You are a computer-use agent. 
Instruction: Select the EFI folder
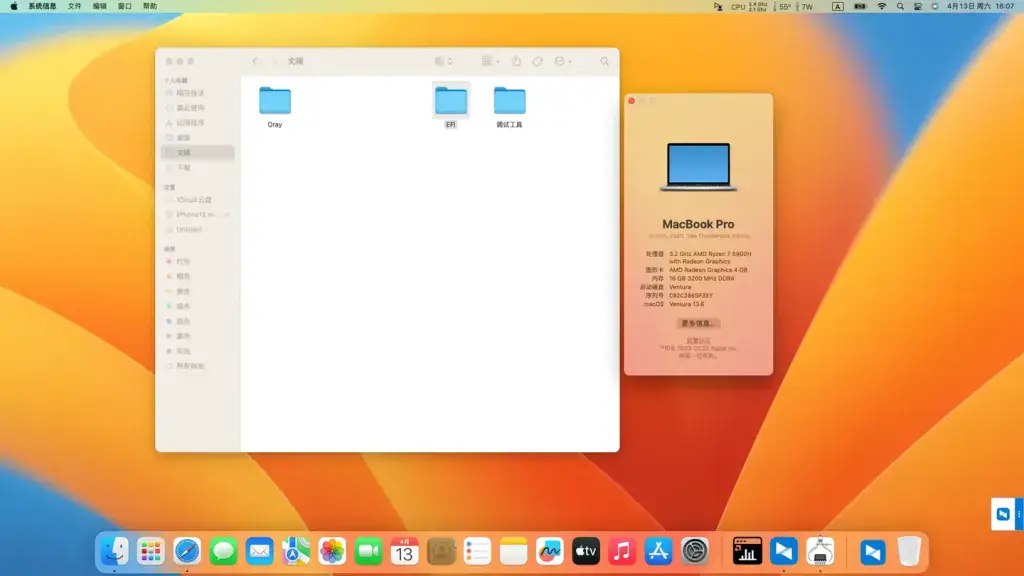click(x=451, y=106)
